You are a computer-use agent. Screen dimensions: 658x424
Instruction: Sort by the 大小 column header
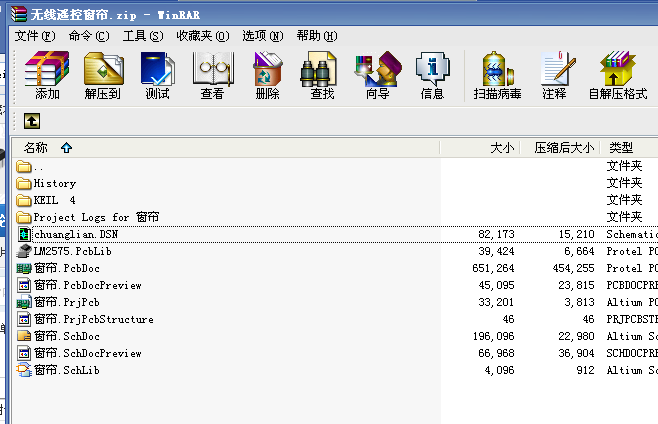click(480, 148)
